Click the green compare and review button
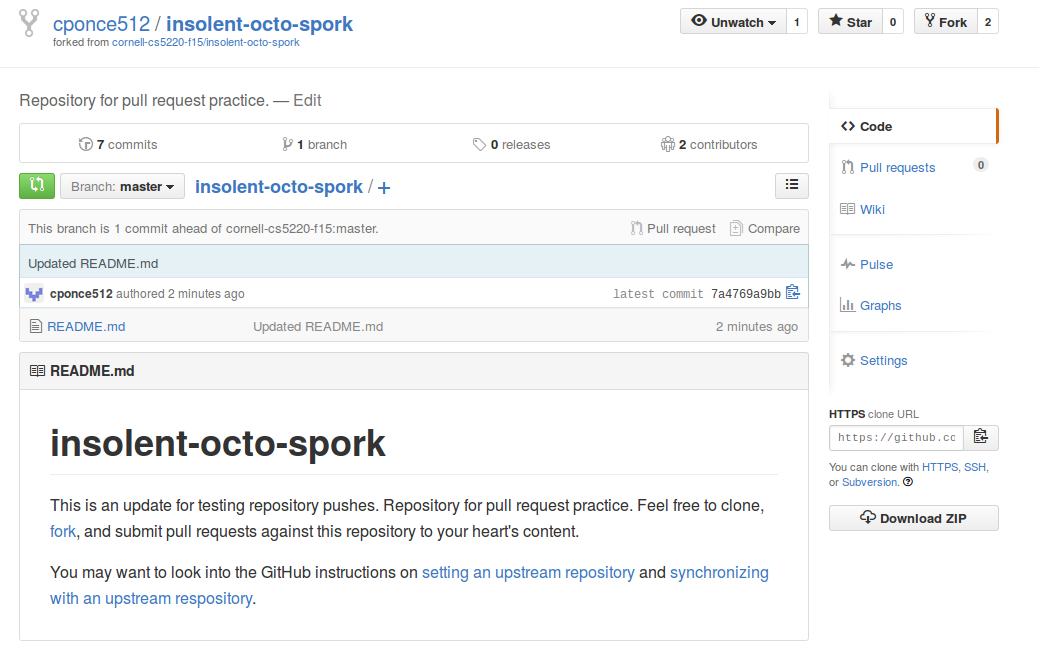Screen dimensions: 1039x664 point(37,186)
